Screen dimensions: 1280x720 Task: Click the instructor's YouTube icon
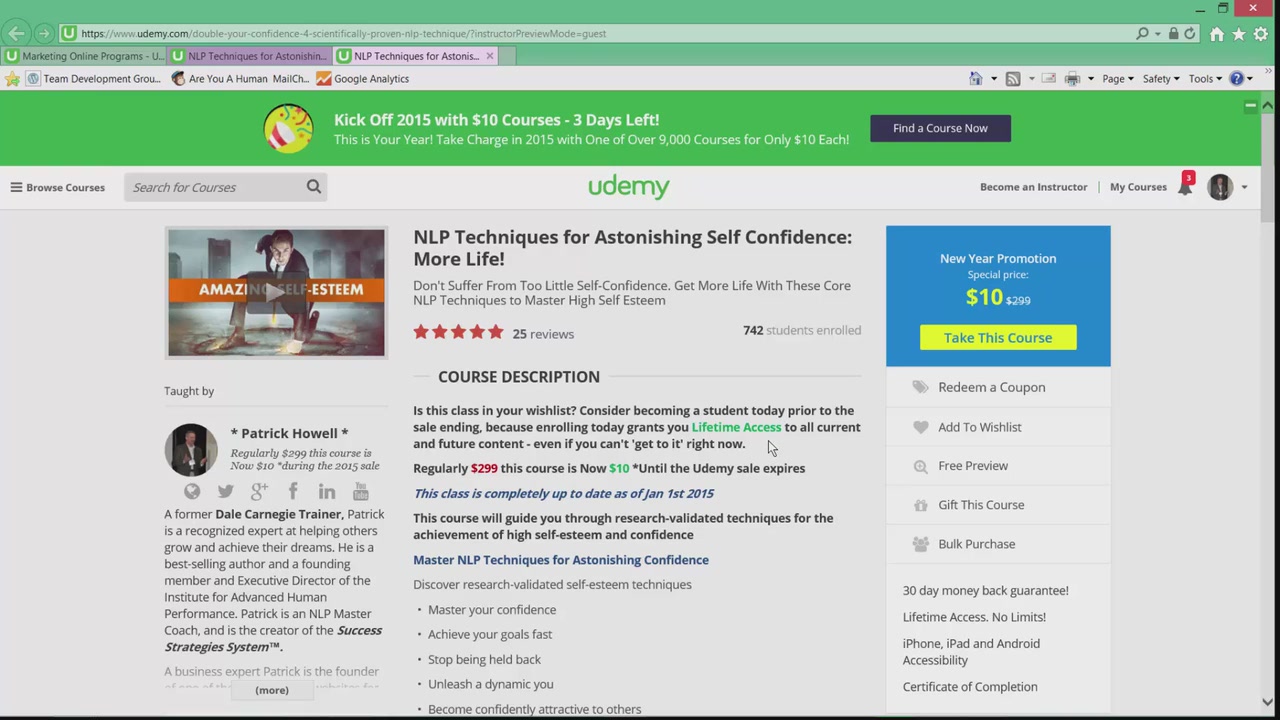[x=361, y=491]
